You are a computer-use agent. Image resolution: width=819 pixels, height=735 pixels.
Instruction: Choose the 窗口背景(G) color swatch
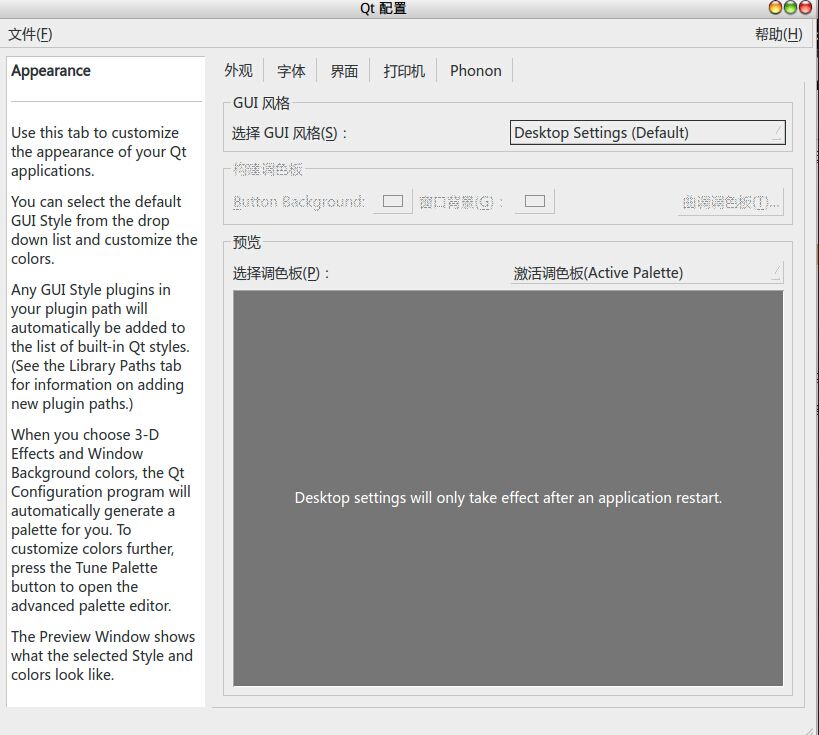point(534,202)
